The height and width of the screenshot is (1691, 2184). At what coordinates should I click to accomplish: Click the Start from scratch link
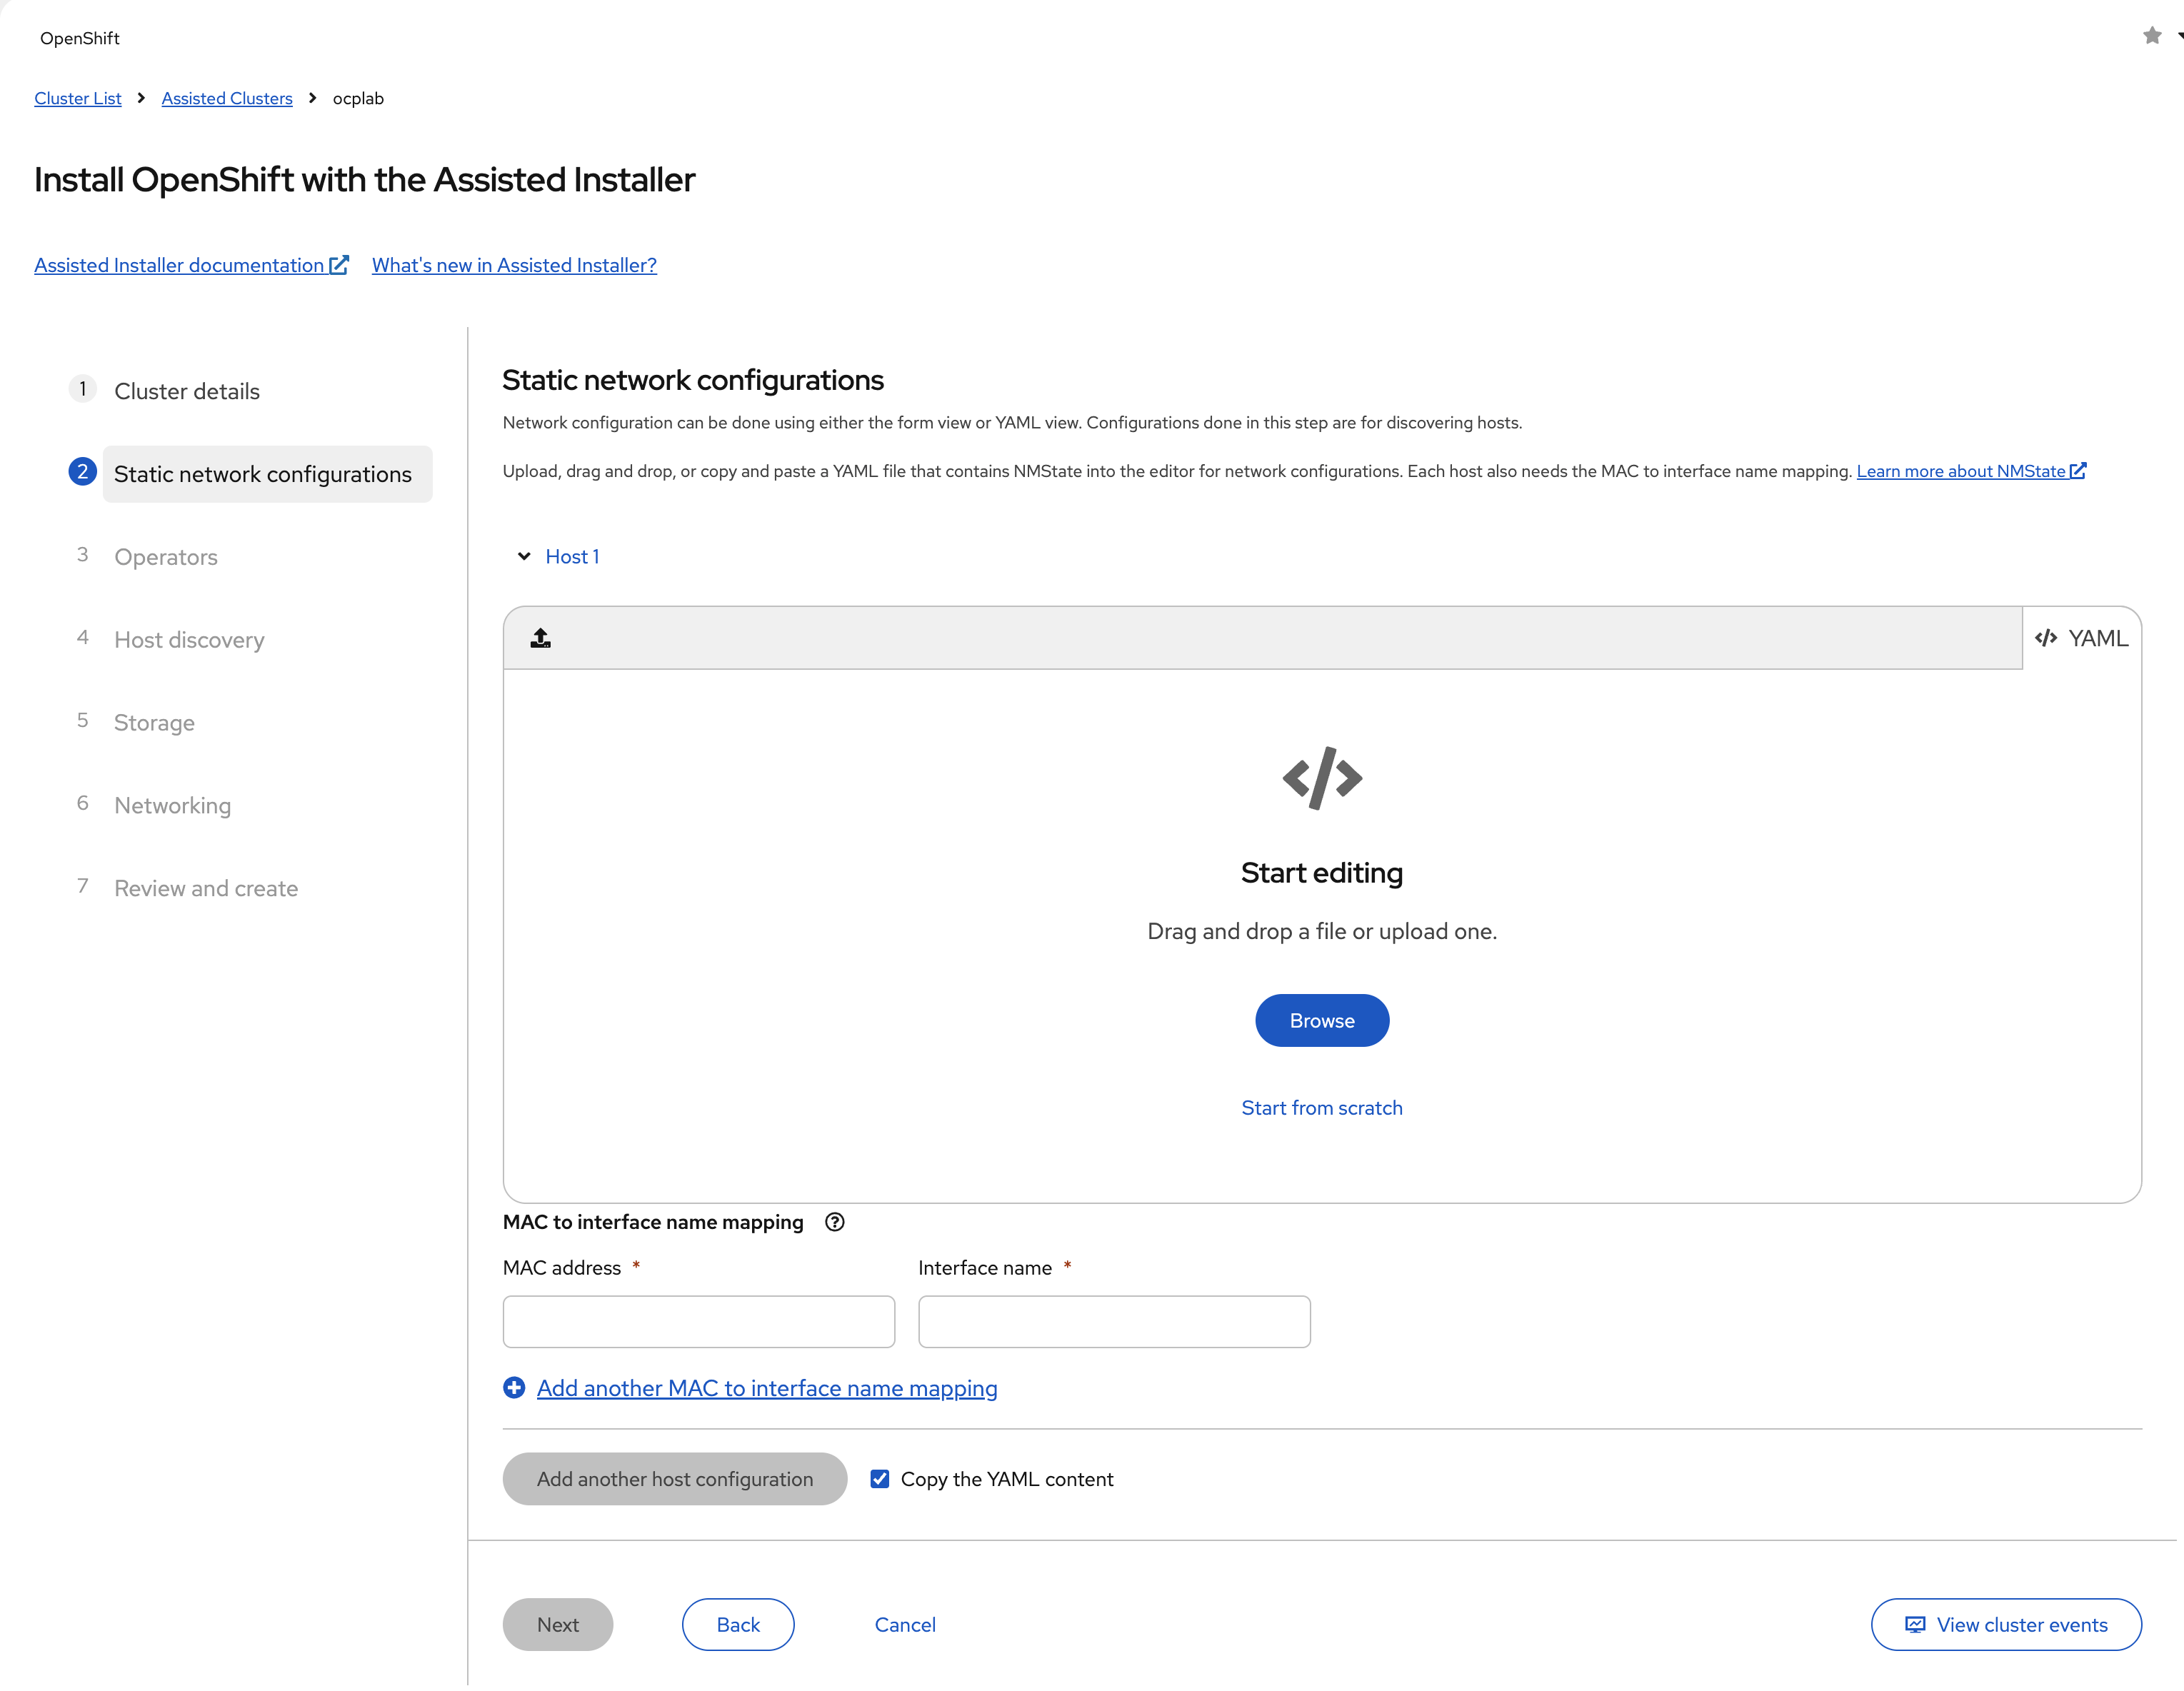1321,1107
